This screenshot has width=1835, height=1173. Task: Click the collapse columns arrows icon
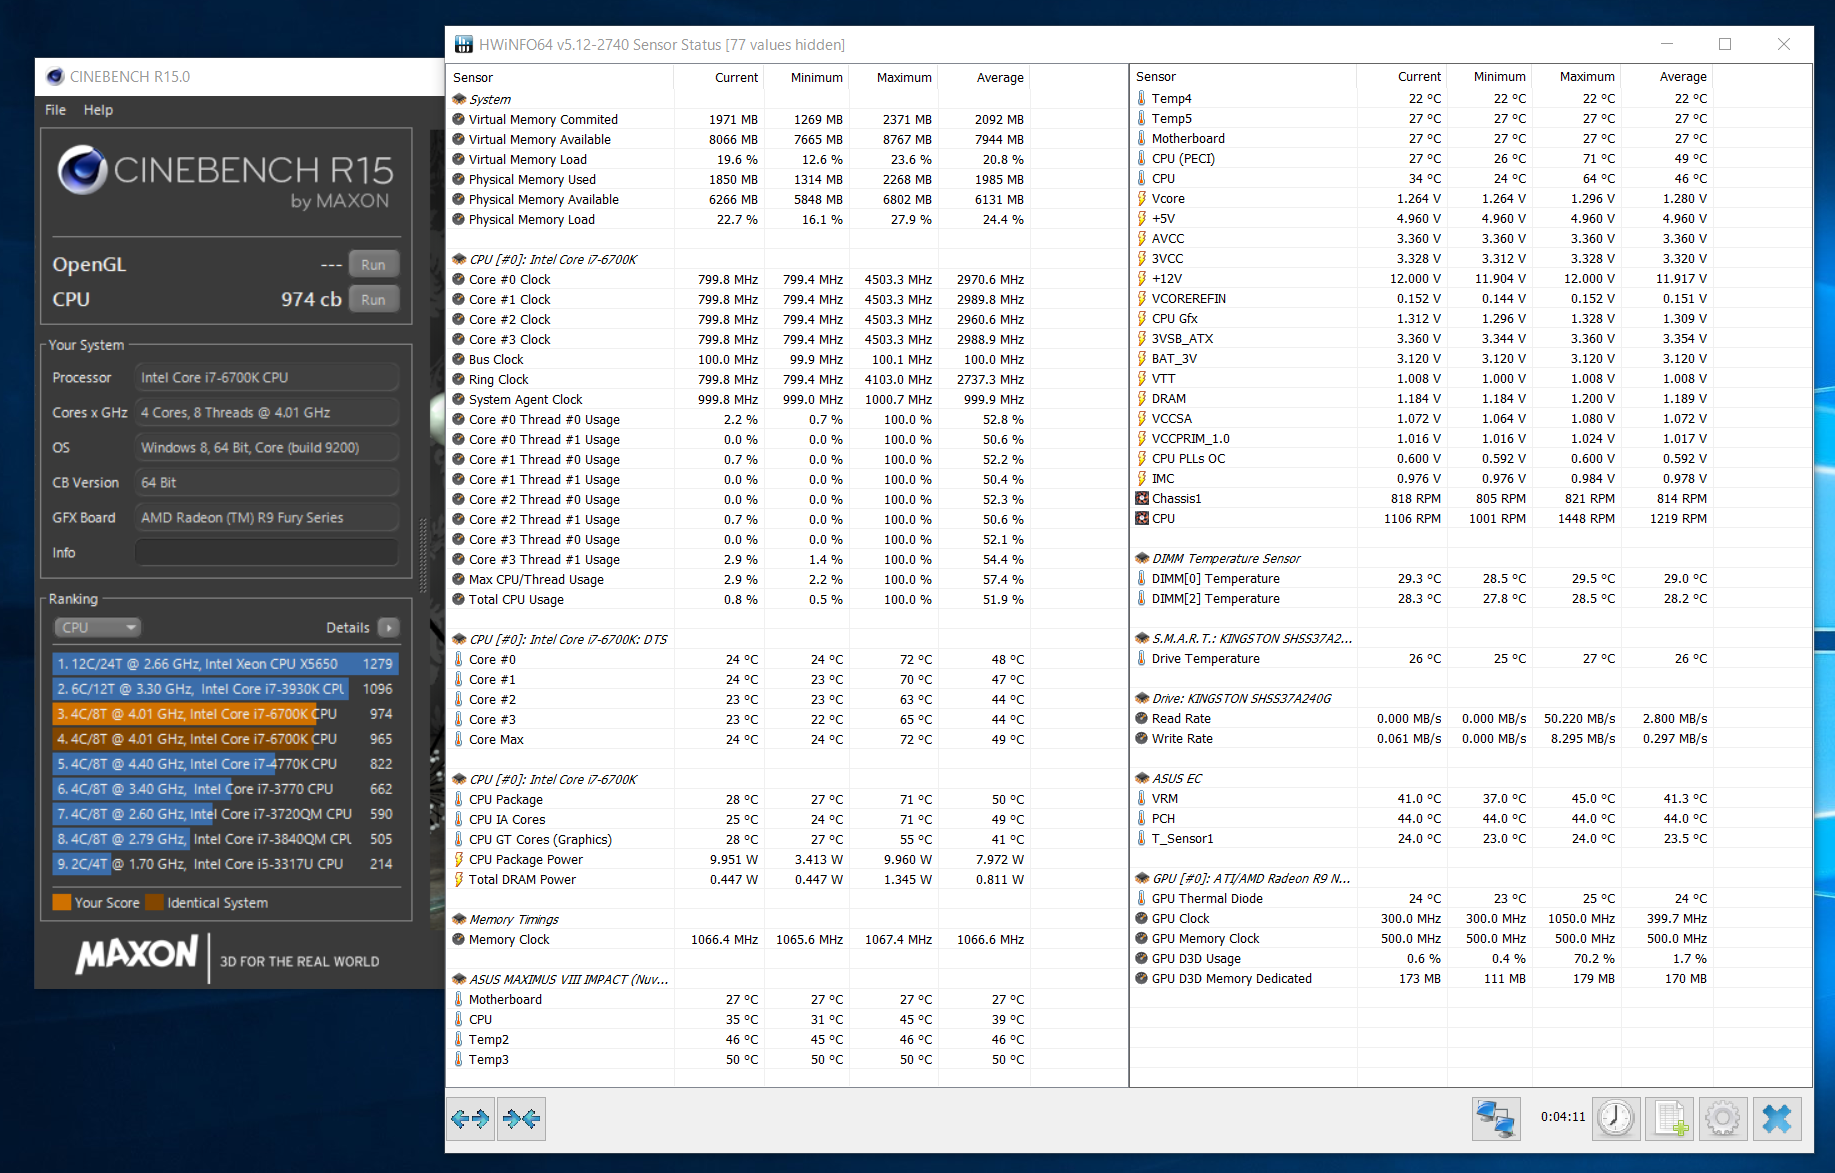521,1119
